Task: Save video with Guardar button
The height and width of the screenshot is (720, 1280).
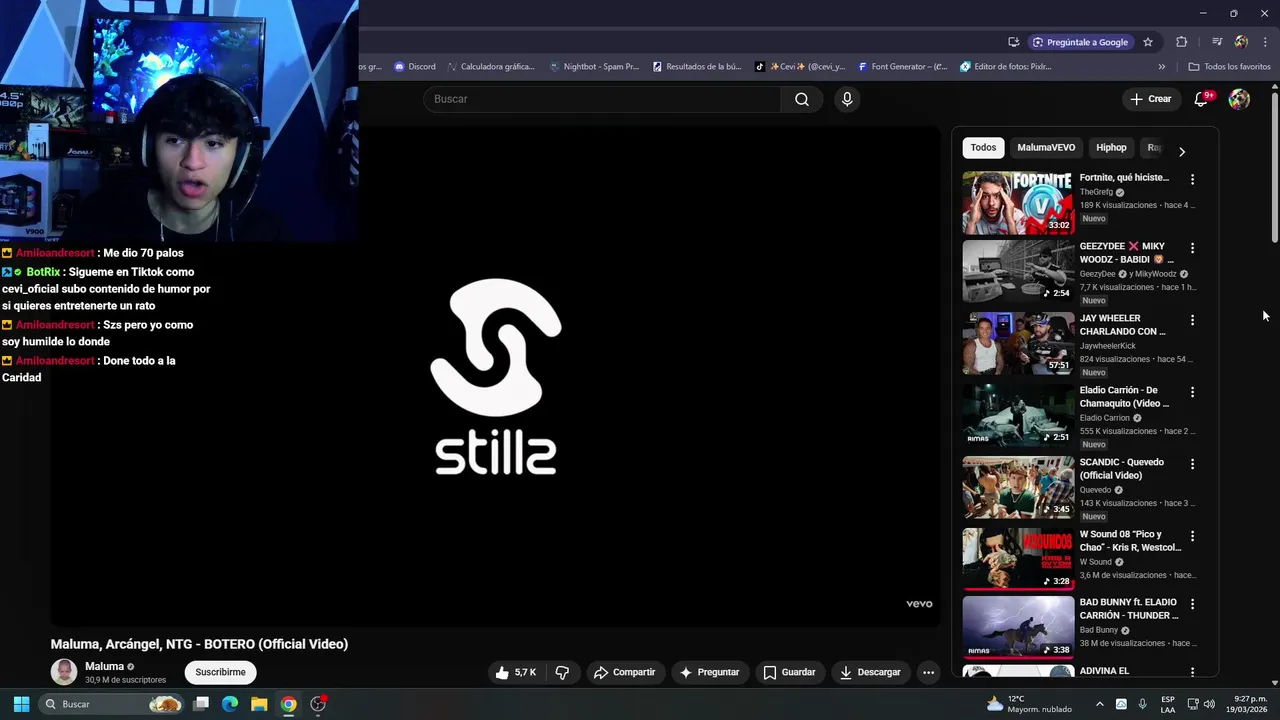Action: pos(789,672)
